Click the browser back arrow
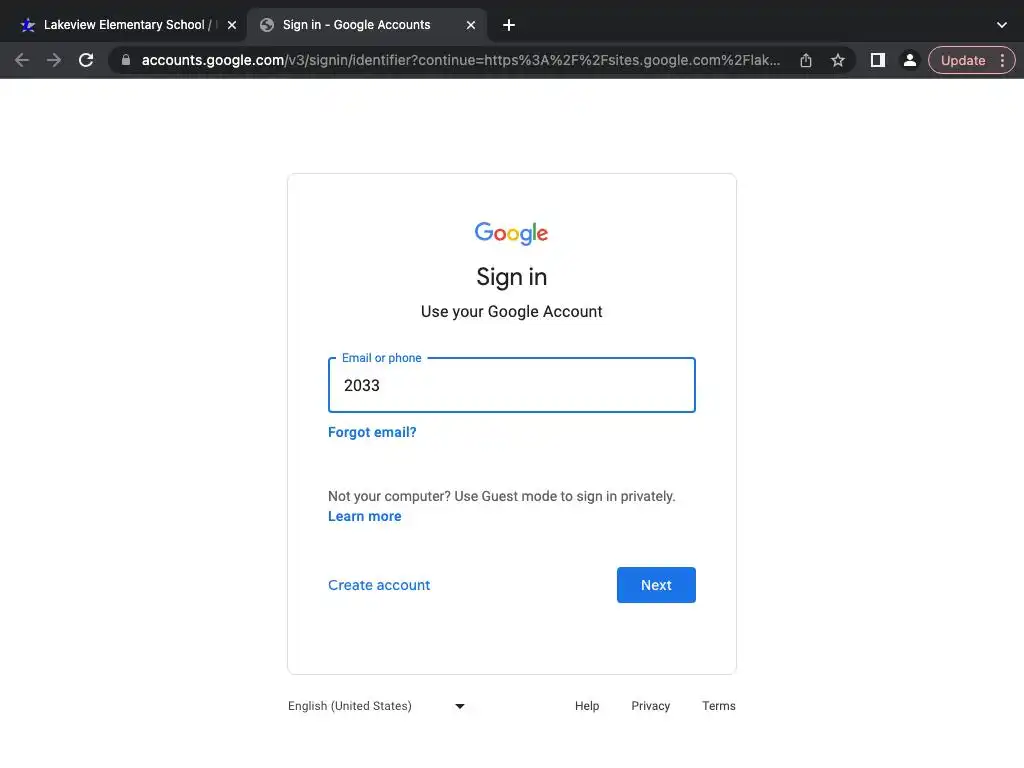Image resolution: width=1024 pixels, height=768 pixels. [22, 60]
